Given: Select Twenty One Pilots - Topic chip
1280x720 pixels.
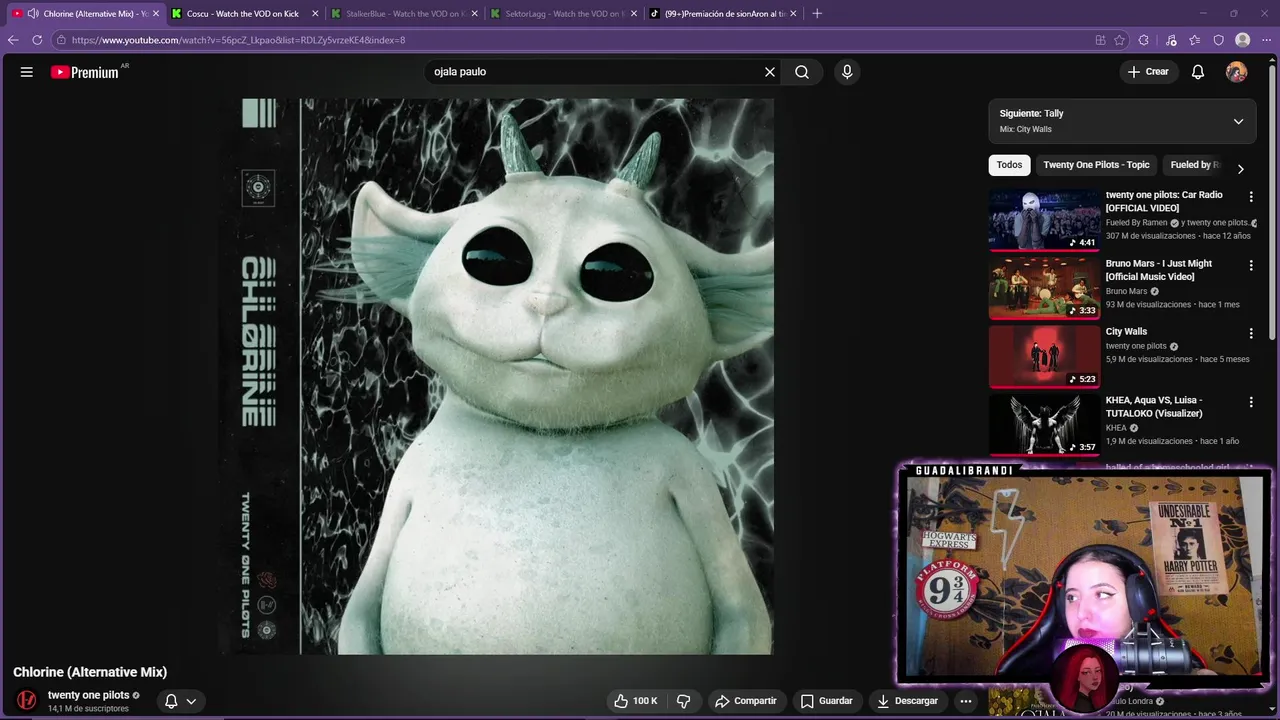Looking at the screenshot, I should [x=1096, y=165].
